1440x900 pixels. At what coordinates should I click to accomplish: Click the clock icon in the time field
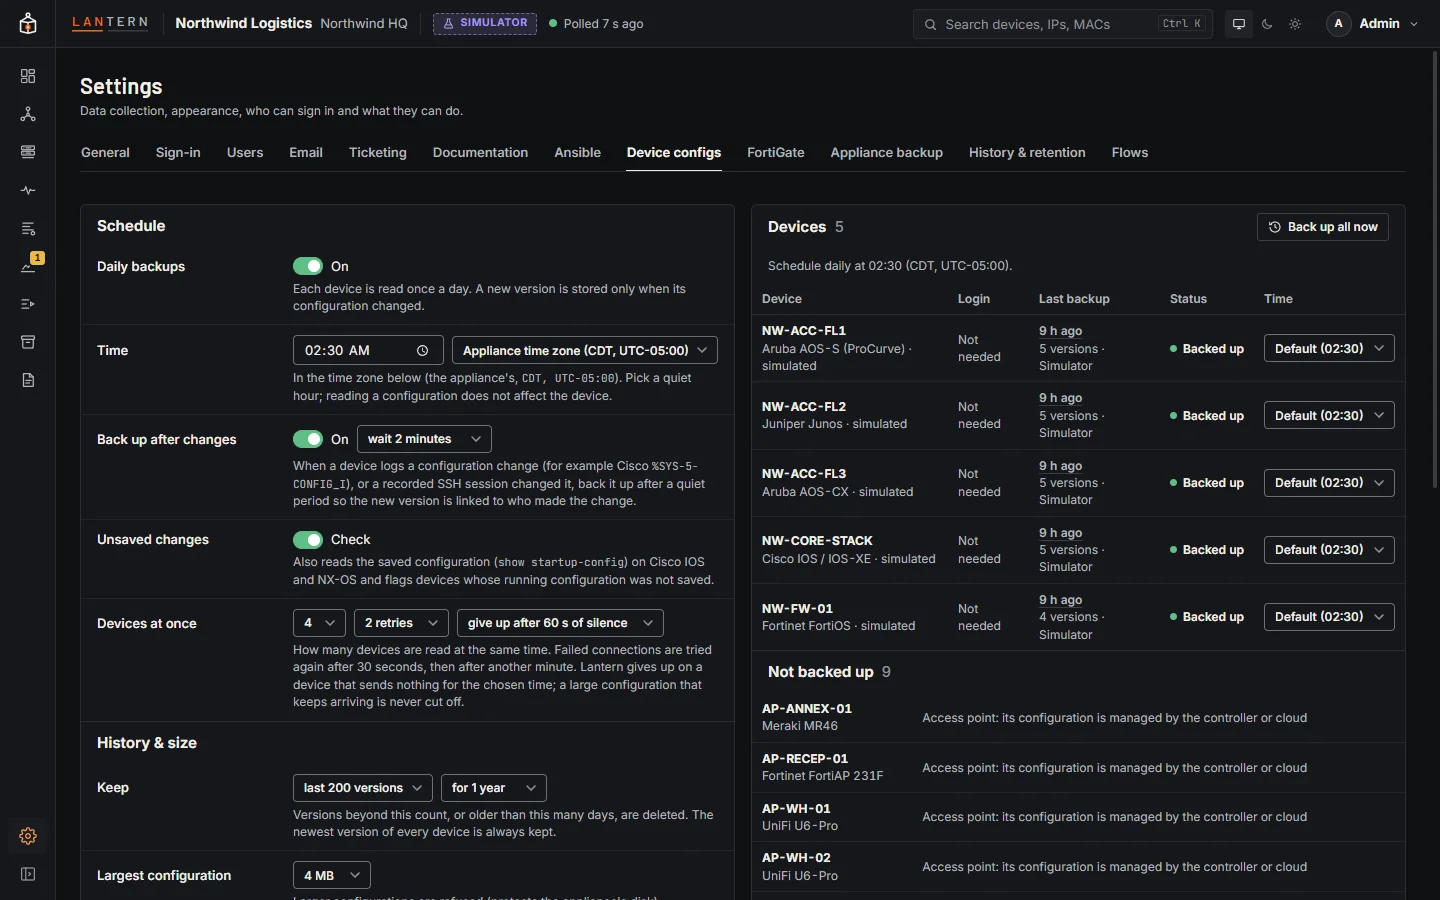click(423, 351)
